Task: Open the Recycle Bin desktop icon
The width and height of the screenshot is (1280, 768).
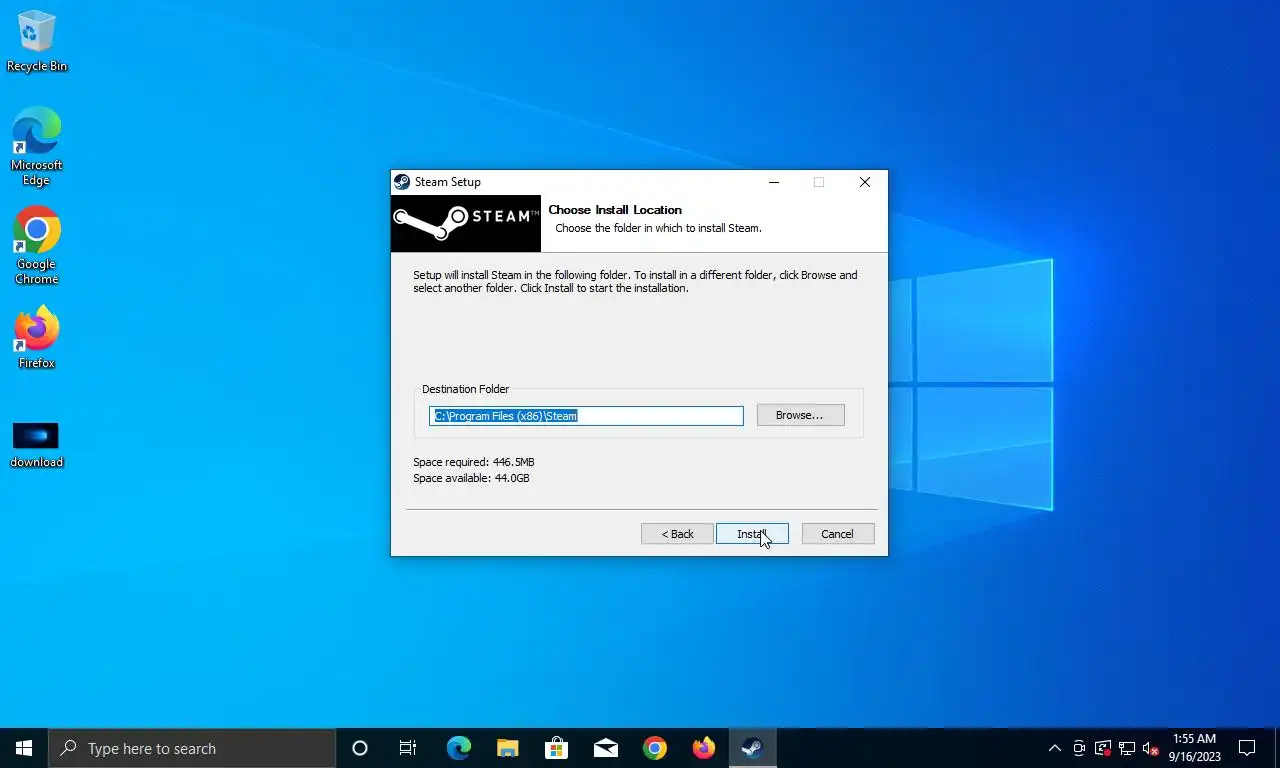Action: click(x=37, y=41)
